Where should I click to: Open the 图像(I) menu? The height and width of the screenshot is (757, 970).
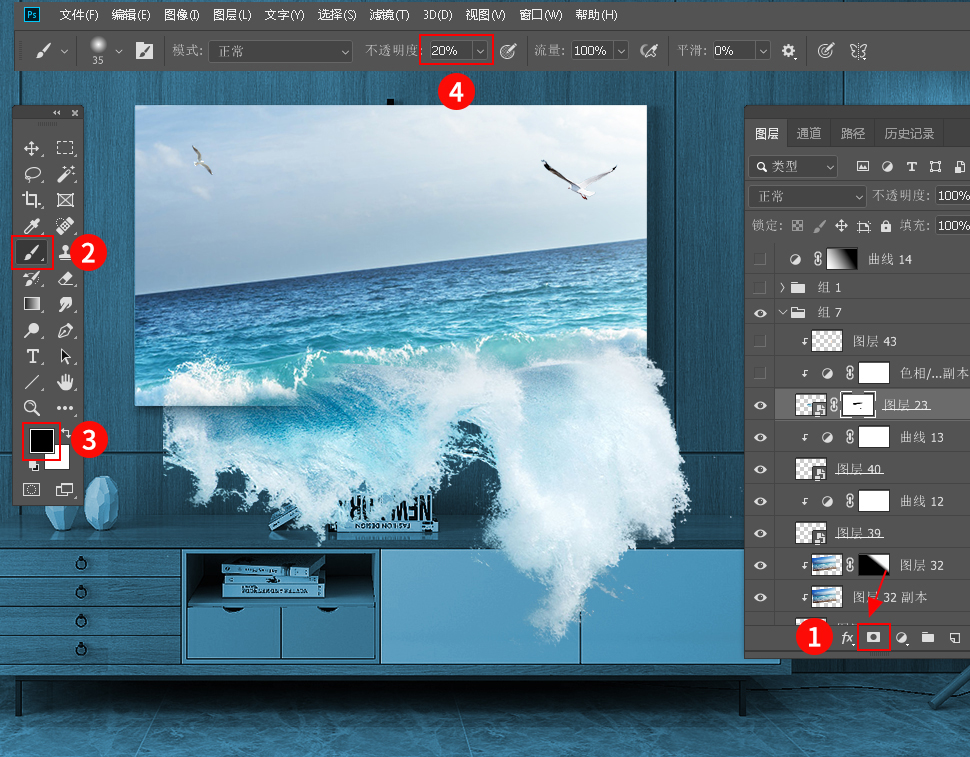[x=181, y=15]
